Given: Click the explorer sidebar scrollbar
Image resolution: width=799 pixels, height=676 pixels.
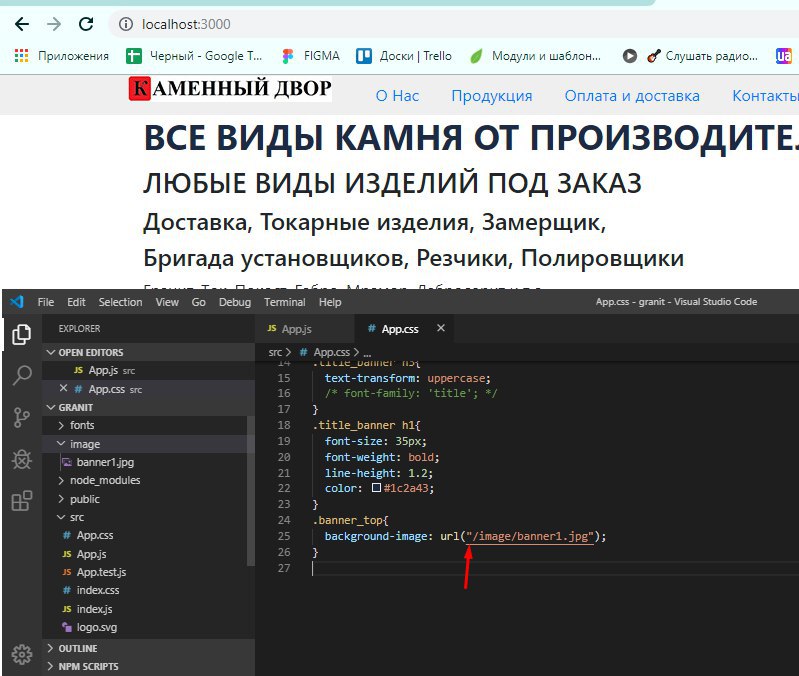Looking at the screenshot, I should (251, 490).
